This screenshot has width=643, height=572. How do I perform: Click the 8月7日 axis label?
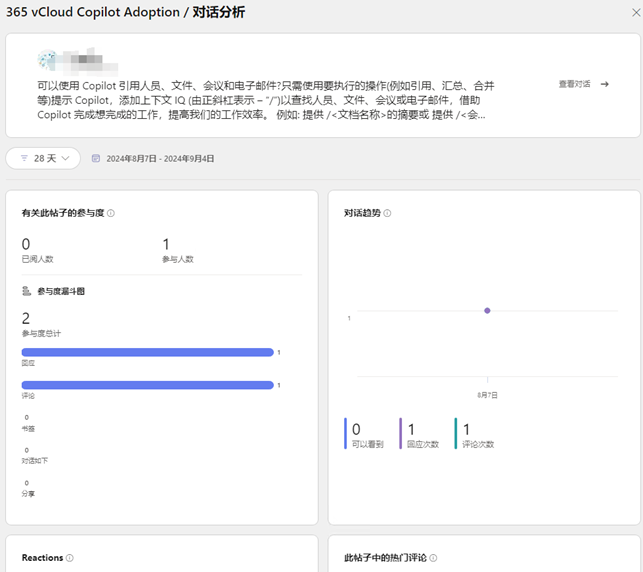point(487,395)
